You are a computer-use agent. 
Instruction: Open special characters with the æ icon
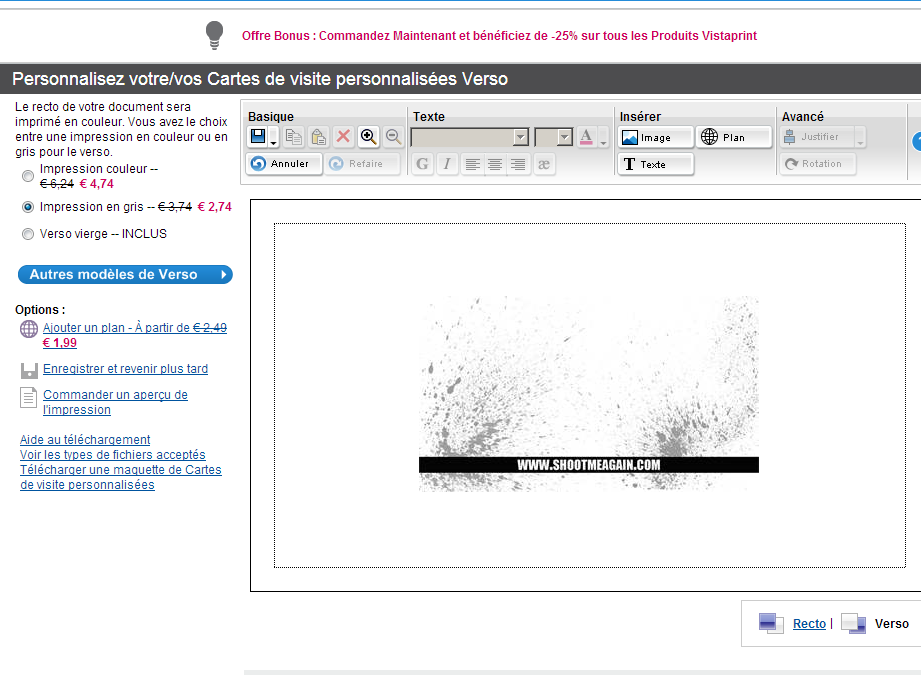(544, 164)
